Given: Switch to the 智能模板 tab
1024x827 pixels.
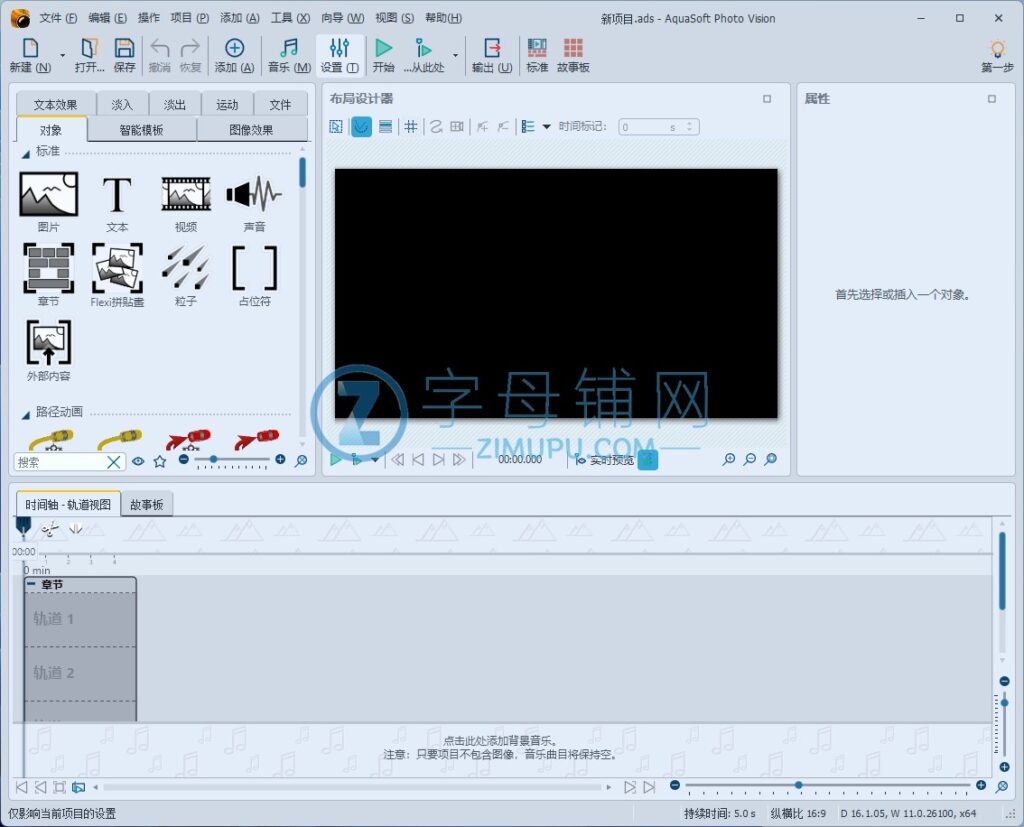Looking at the screenshot, I should (x=141, y=130).
